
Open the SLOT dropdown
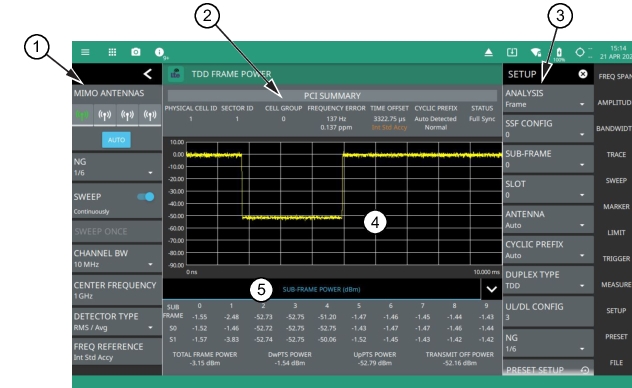[x=548, y=189]
